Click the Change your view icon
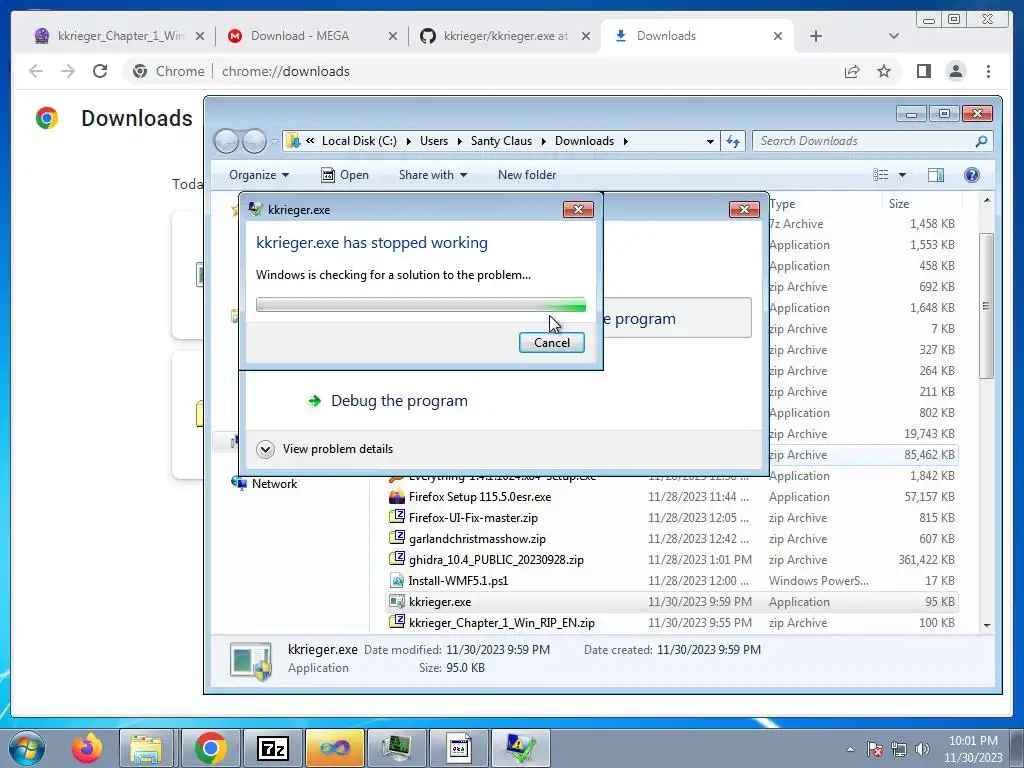 880,175
